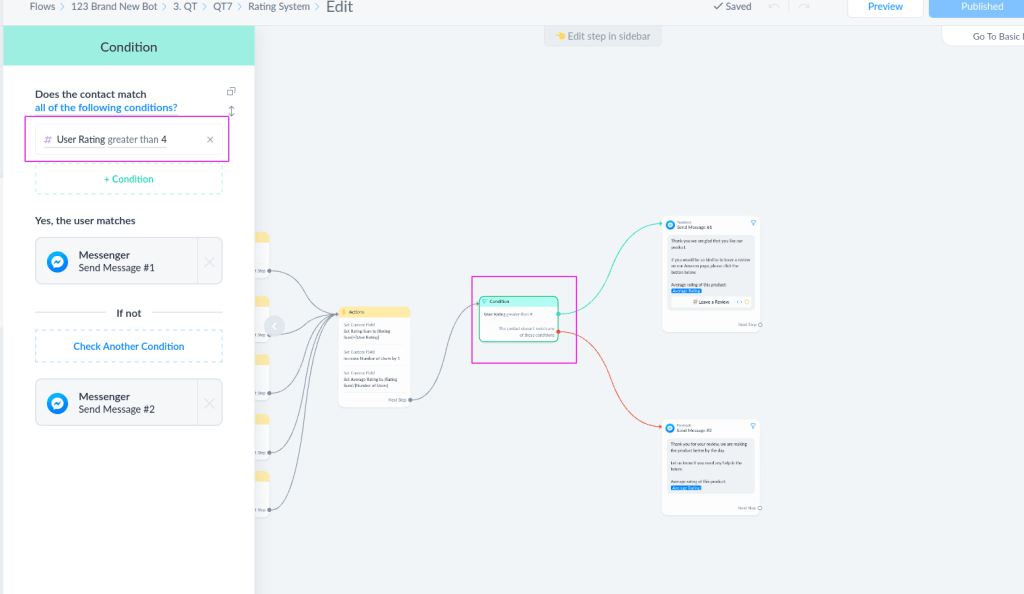Select 'Increase Number of Users by 1' action
Screen dimensions: 1024x594
pyautogui.click(x=372, y=355)
